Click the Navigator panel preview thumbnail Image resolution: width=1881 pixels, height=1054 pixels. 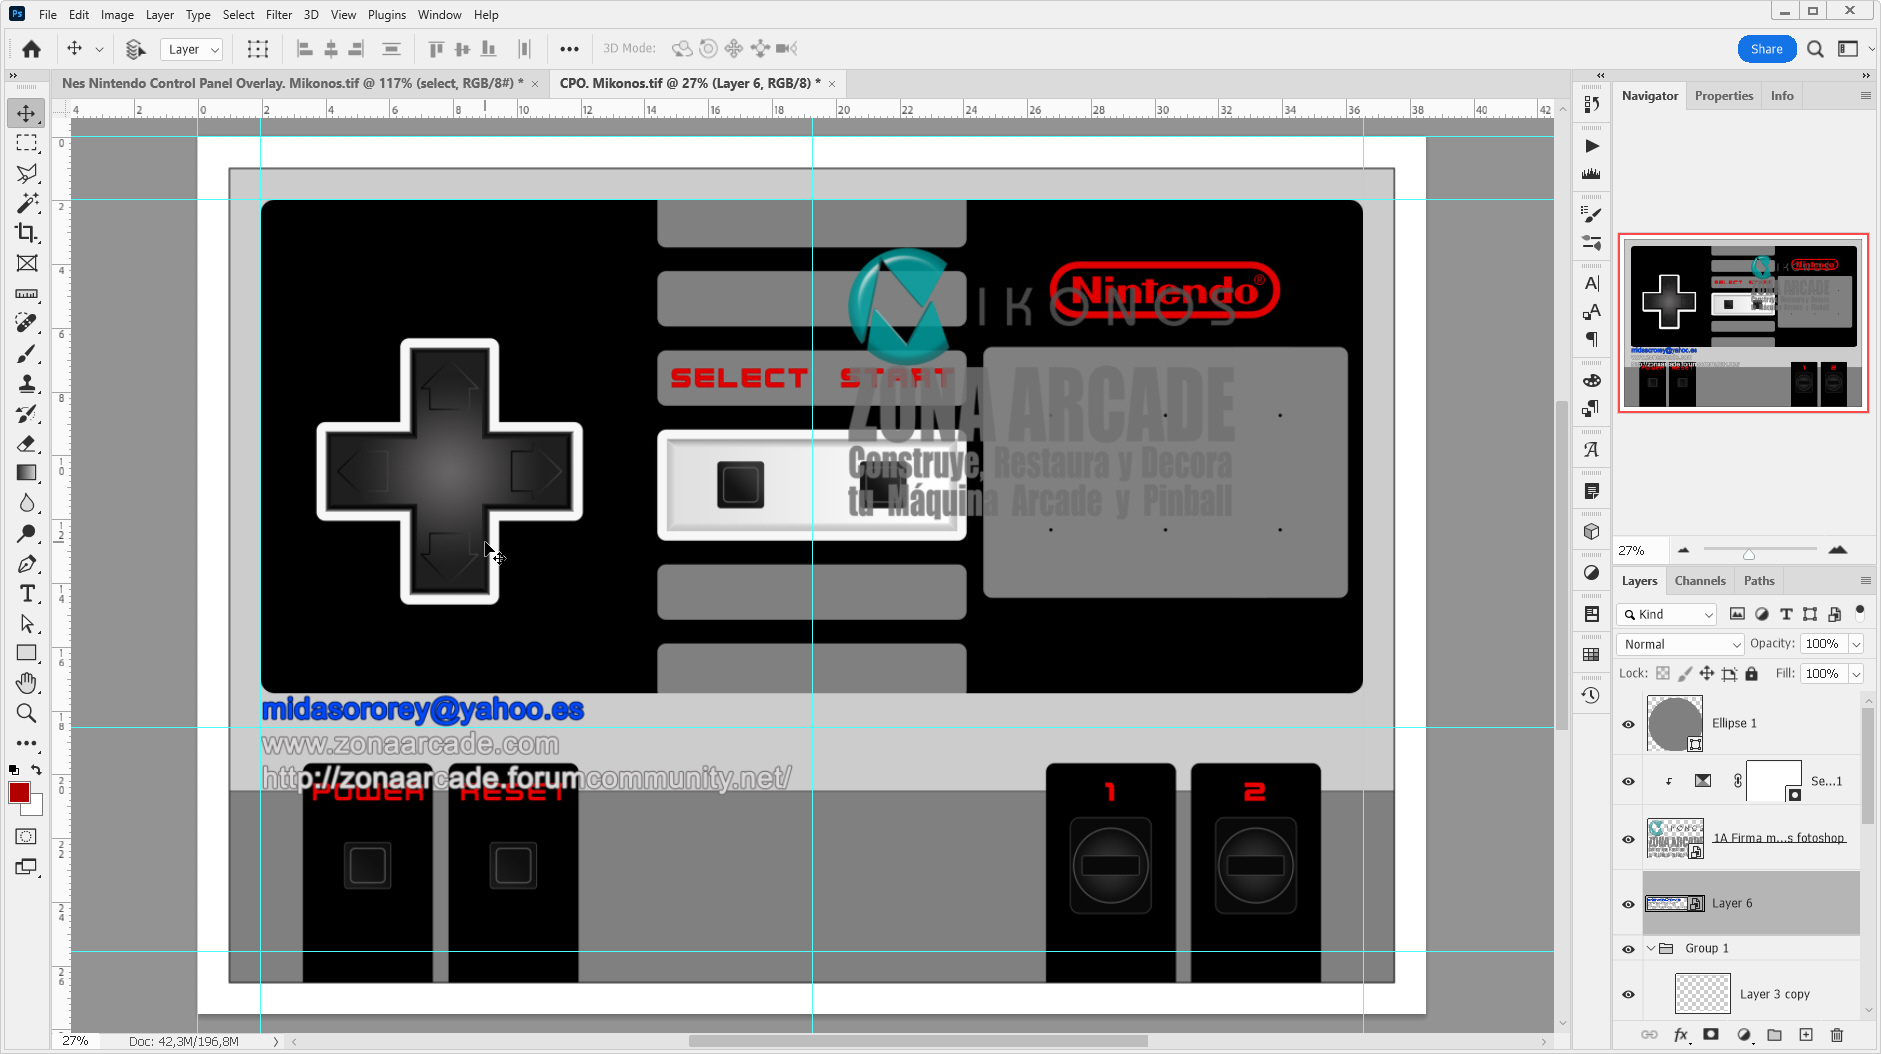[x=1743, y=320]
